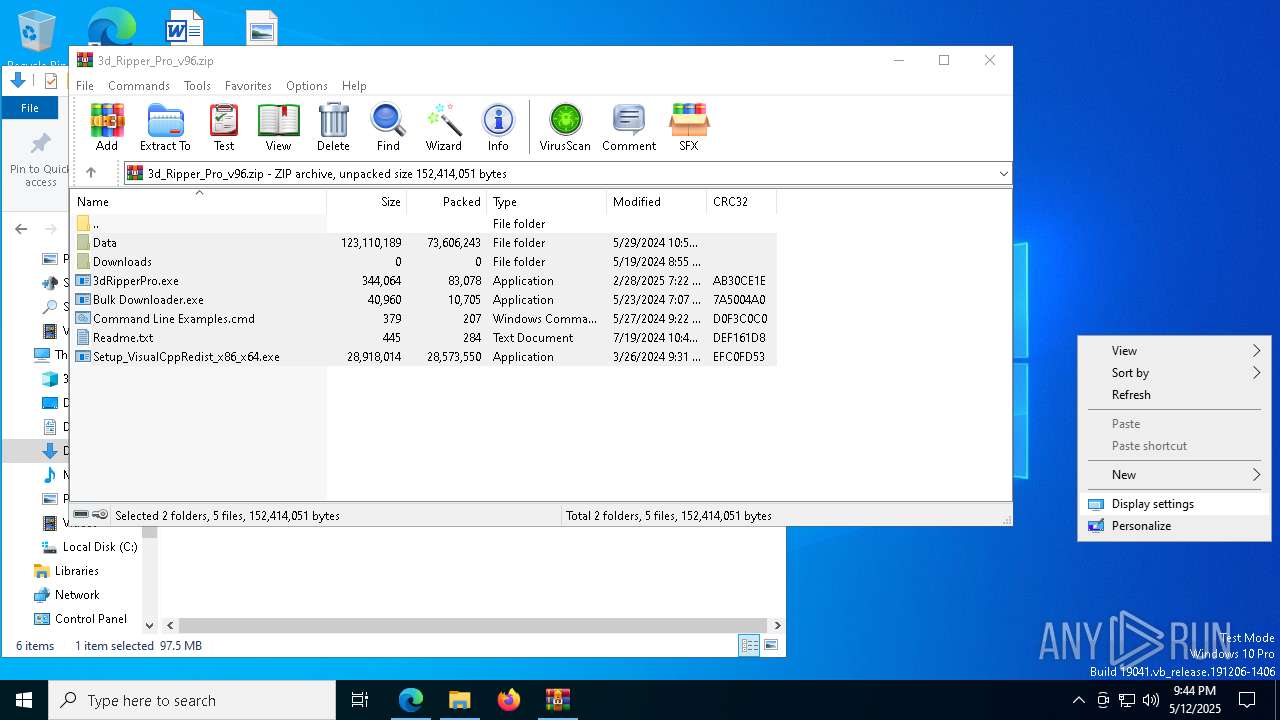The width and height of the screenshot is (1280, 720).
Task: Show hidden system tray icons
Action: point(1078,700)
